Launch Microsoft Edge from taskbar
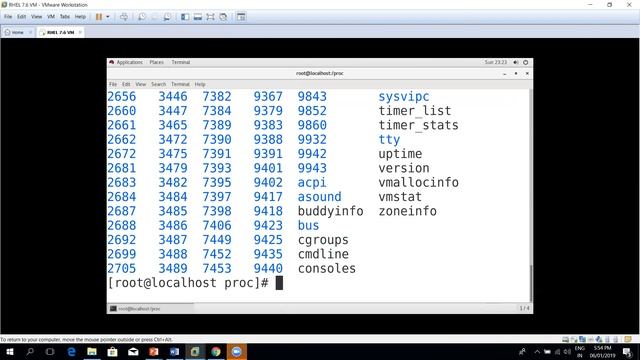The width and height of the screenshot is (640, 360). tap(71, 352)
